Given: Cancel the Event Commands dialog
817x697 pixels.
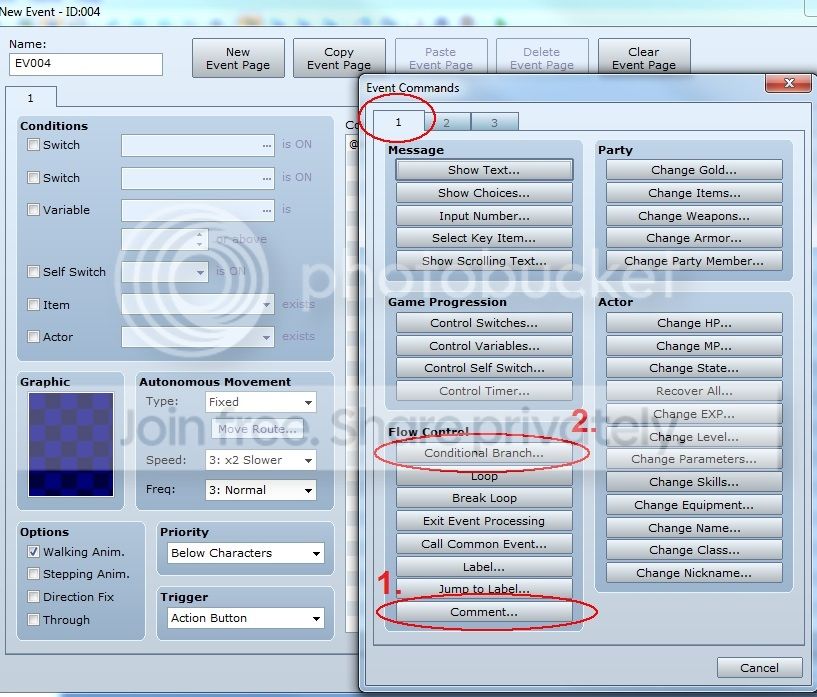Looking at the screenshot, I should click(759, 667).
